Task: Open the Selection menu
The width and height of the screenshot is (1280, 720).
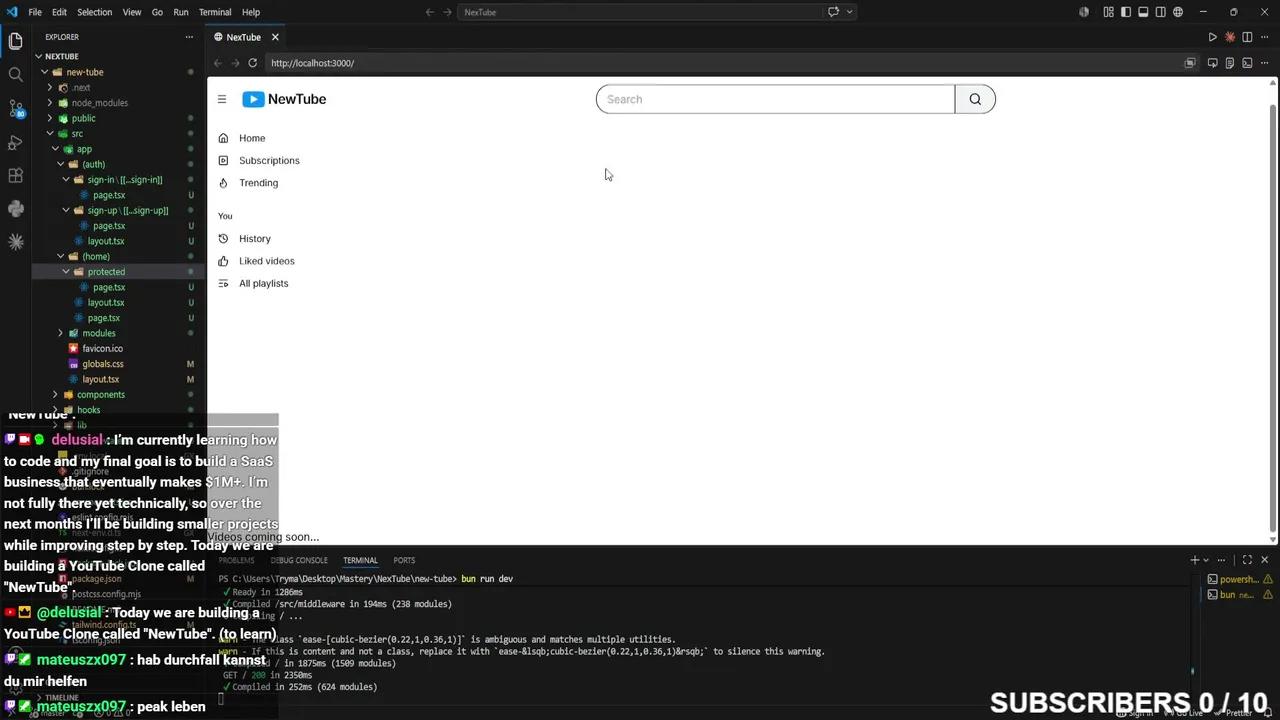Action: click(x=94, y=12)
